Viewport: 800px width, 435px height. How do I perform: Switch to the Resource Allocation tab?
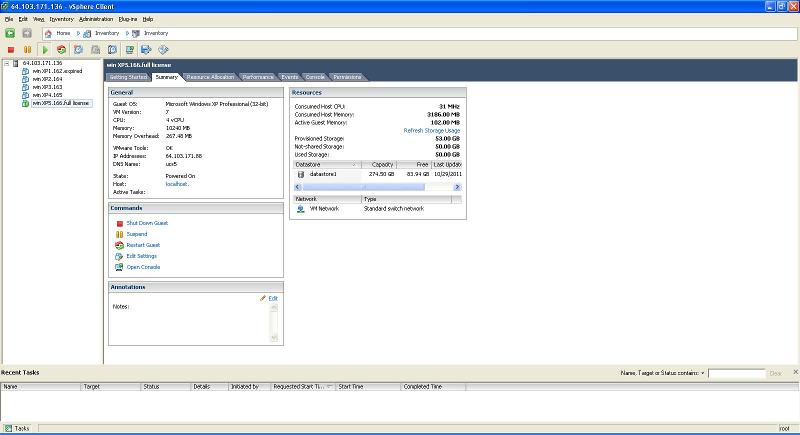coord(210,77)
